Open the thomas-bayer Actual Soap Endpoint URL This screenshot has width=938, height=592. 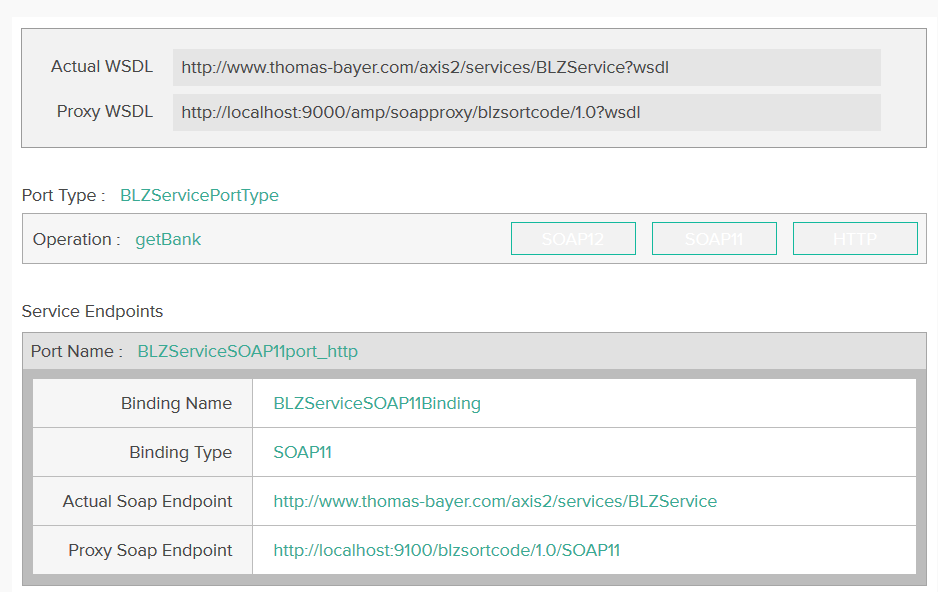[x=495, y=502]
